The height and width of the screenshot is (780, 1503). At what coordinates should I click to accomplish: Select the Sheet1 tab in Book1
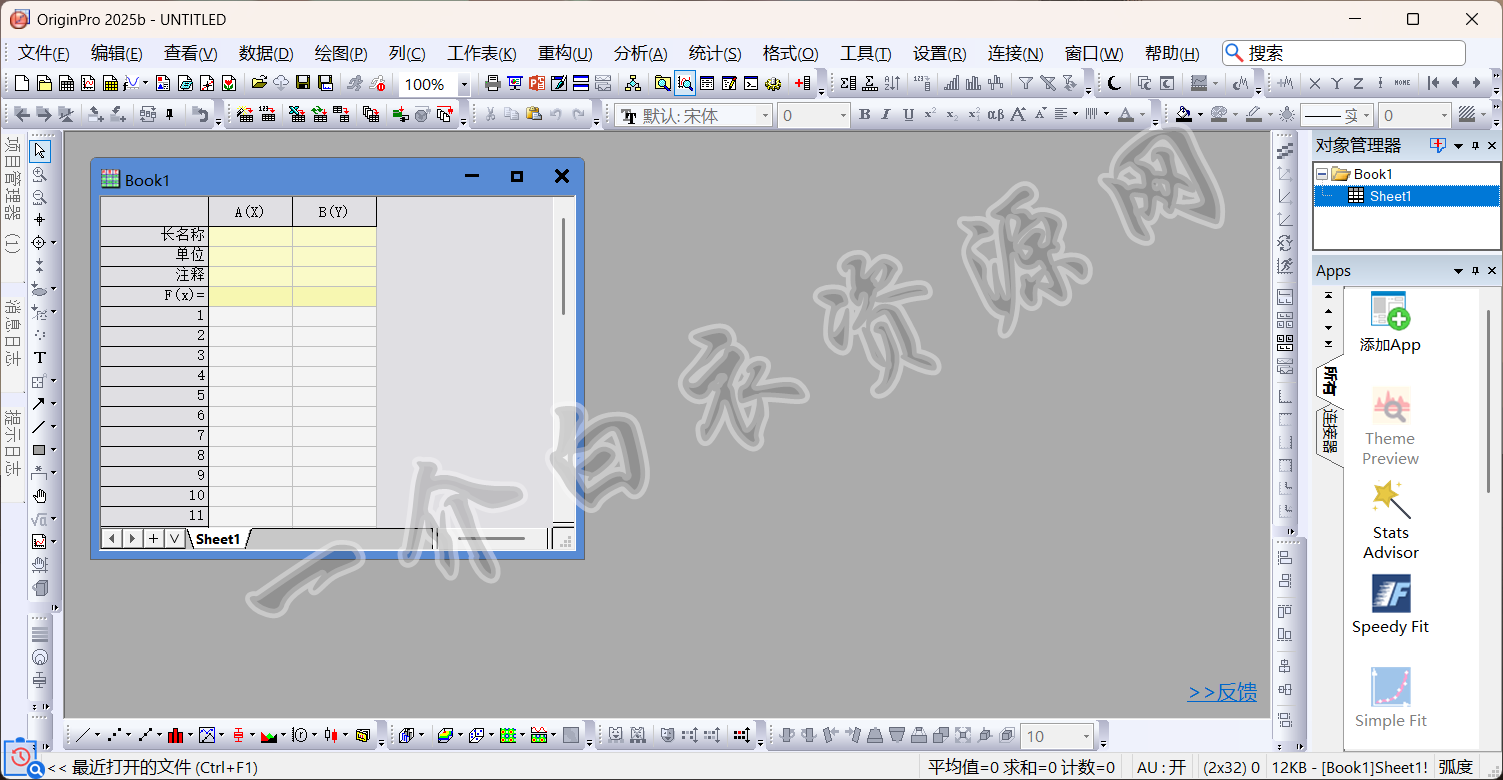[x=218, y=539]
